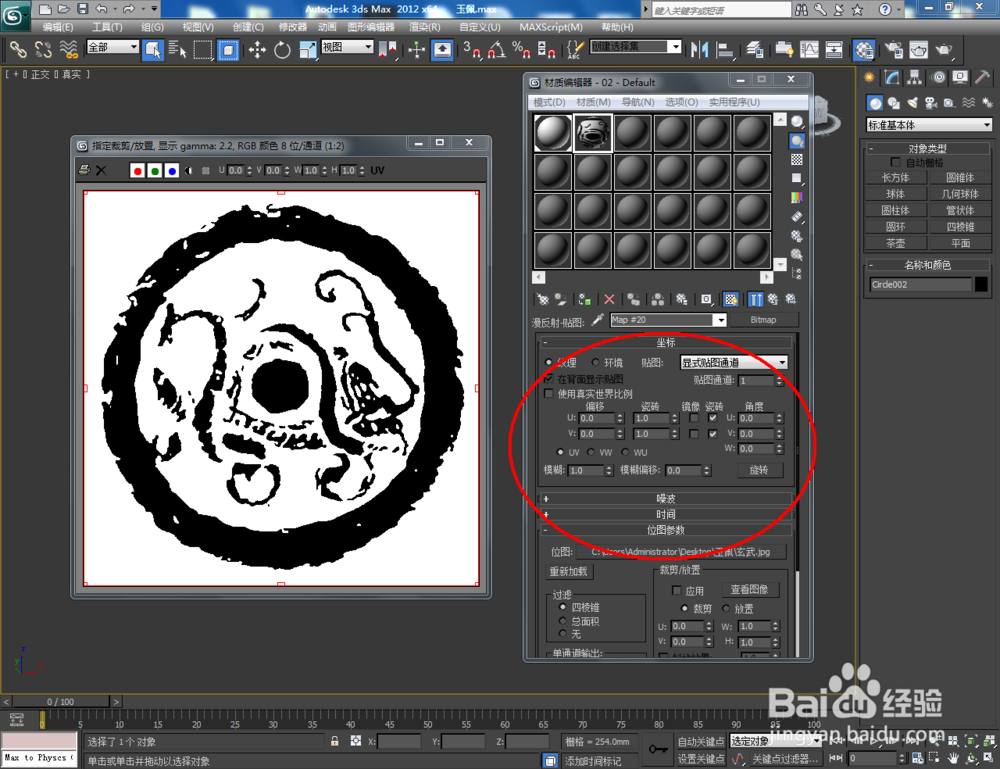Toggle Show Map in Viewport icon
The image size is (1000, 769).
click(731, 299)
